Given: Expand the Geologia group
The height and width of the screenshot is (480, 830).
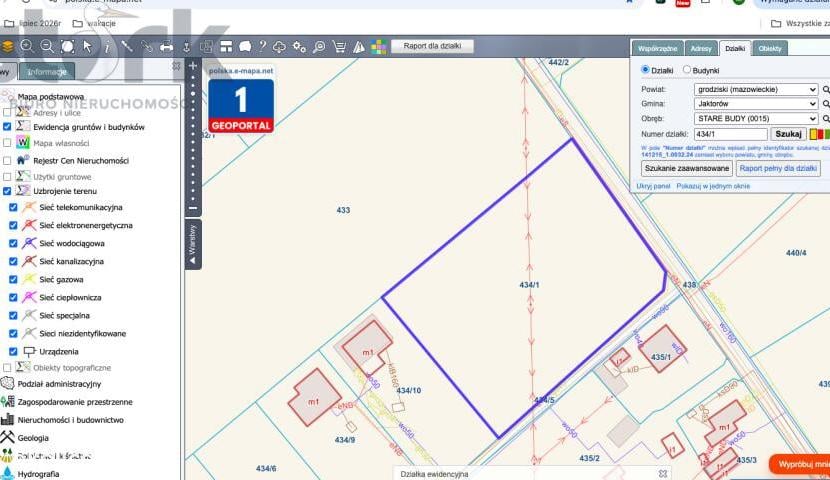Looking at the screenshot, I should coord(33,438).
